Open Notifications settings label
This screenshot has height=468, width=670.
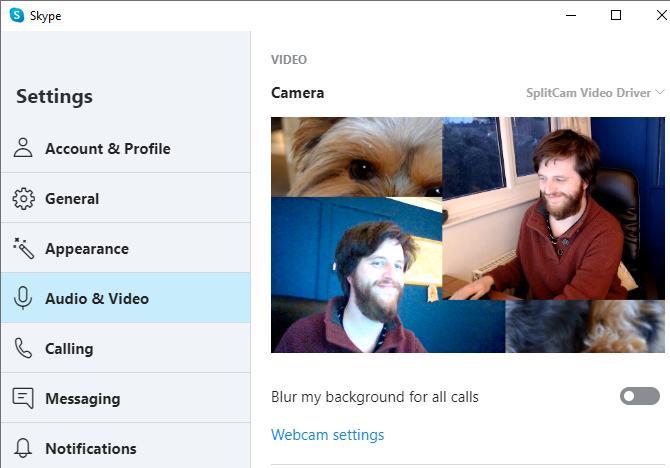90,449
